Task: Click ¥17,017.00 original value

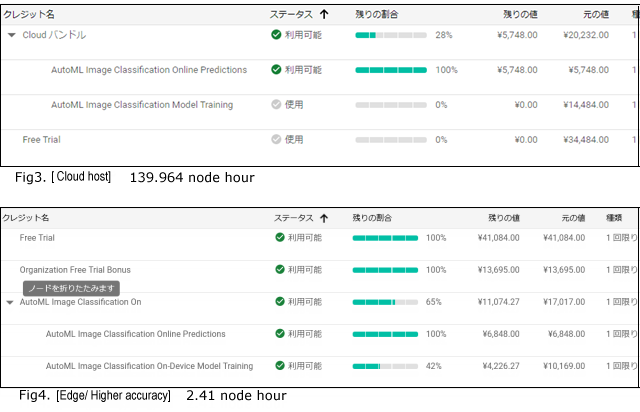Action: [x=564, y=302]
